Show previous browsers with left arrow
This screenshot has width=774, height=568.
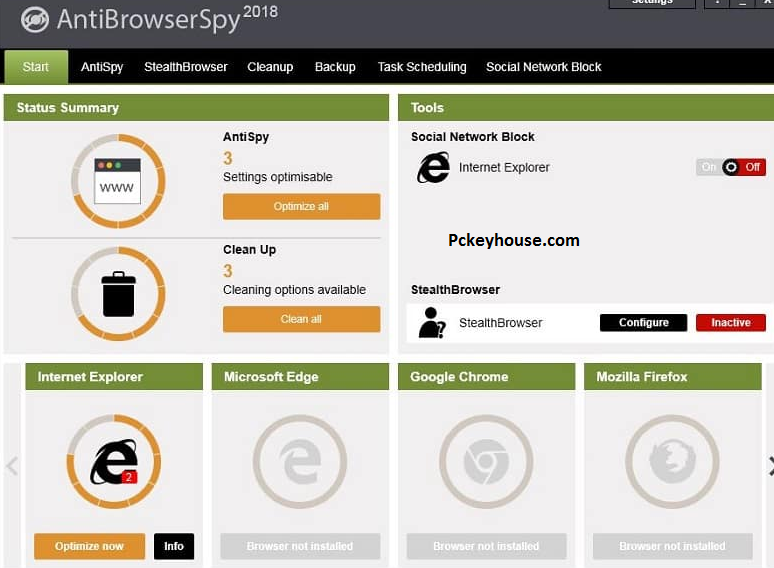[x=12, y=466]
